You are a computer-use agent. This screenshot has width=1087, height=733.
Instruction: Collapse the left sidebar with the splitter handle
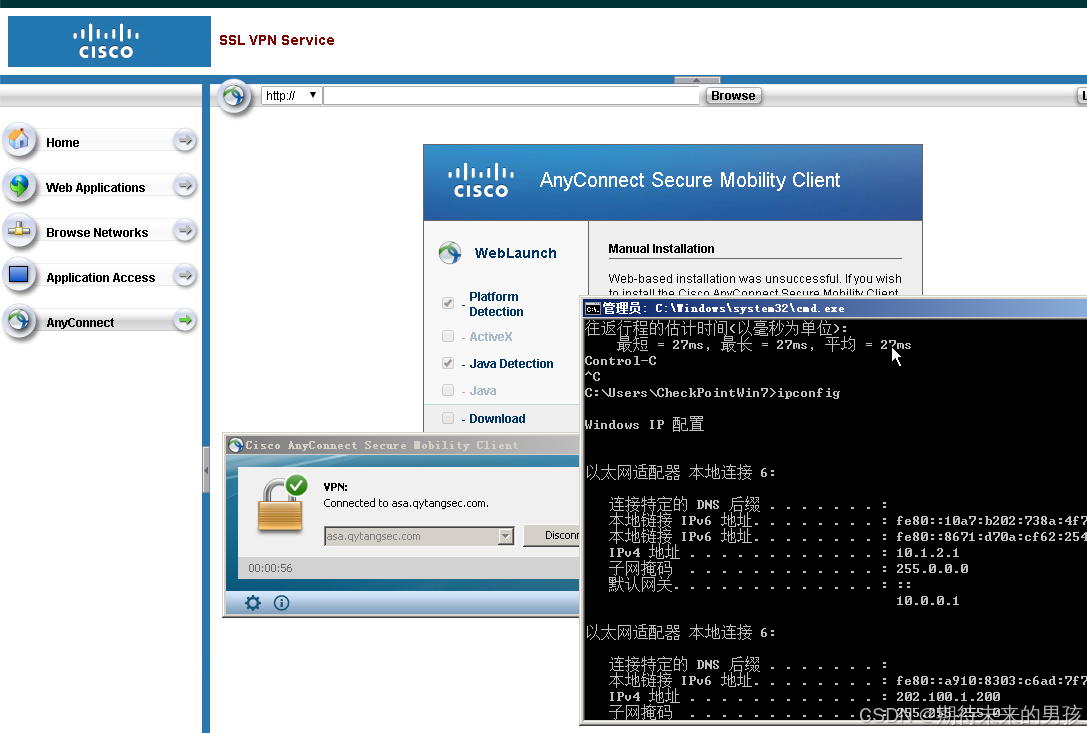coord(206,470)
